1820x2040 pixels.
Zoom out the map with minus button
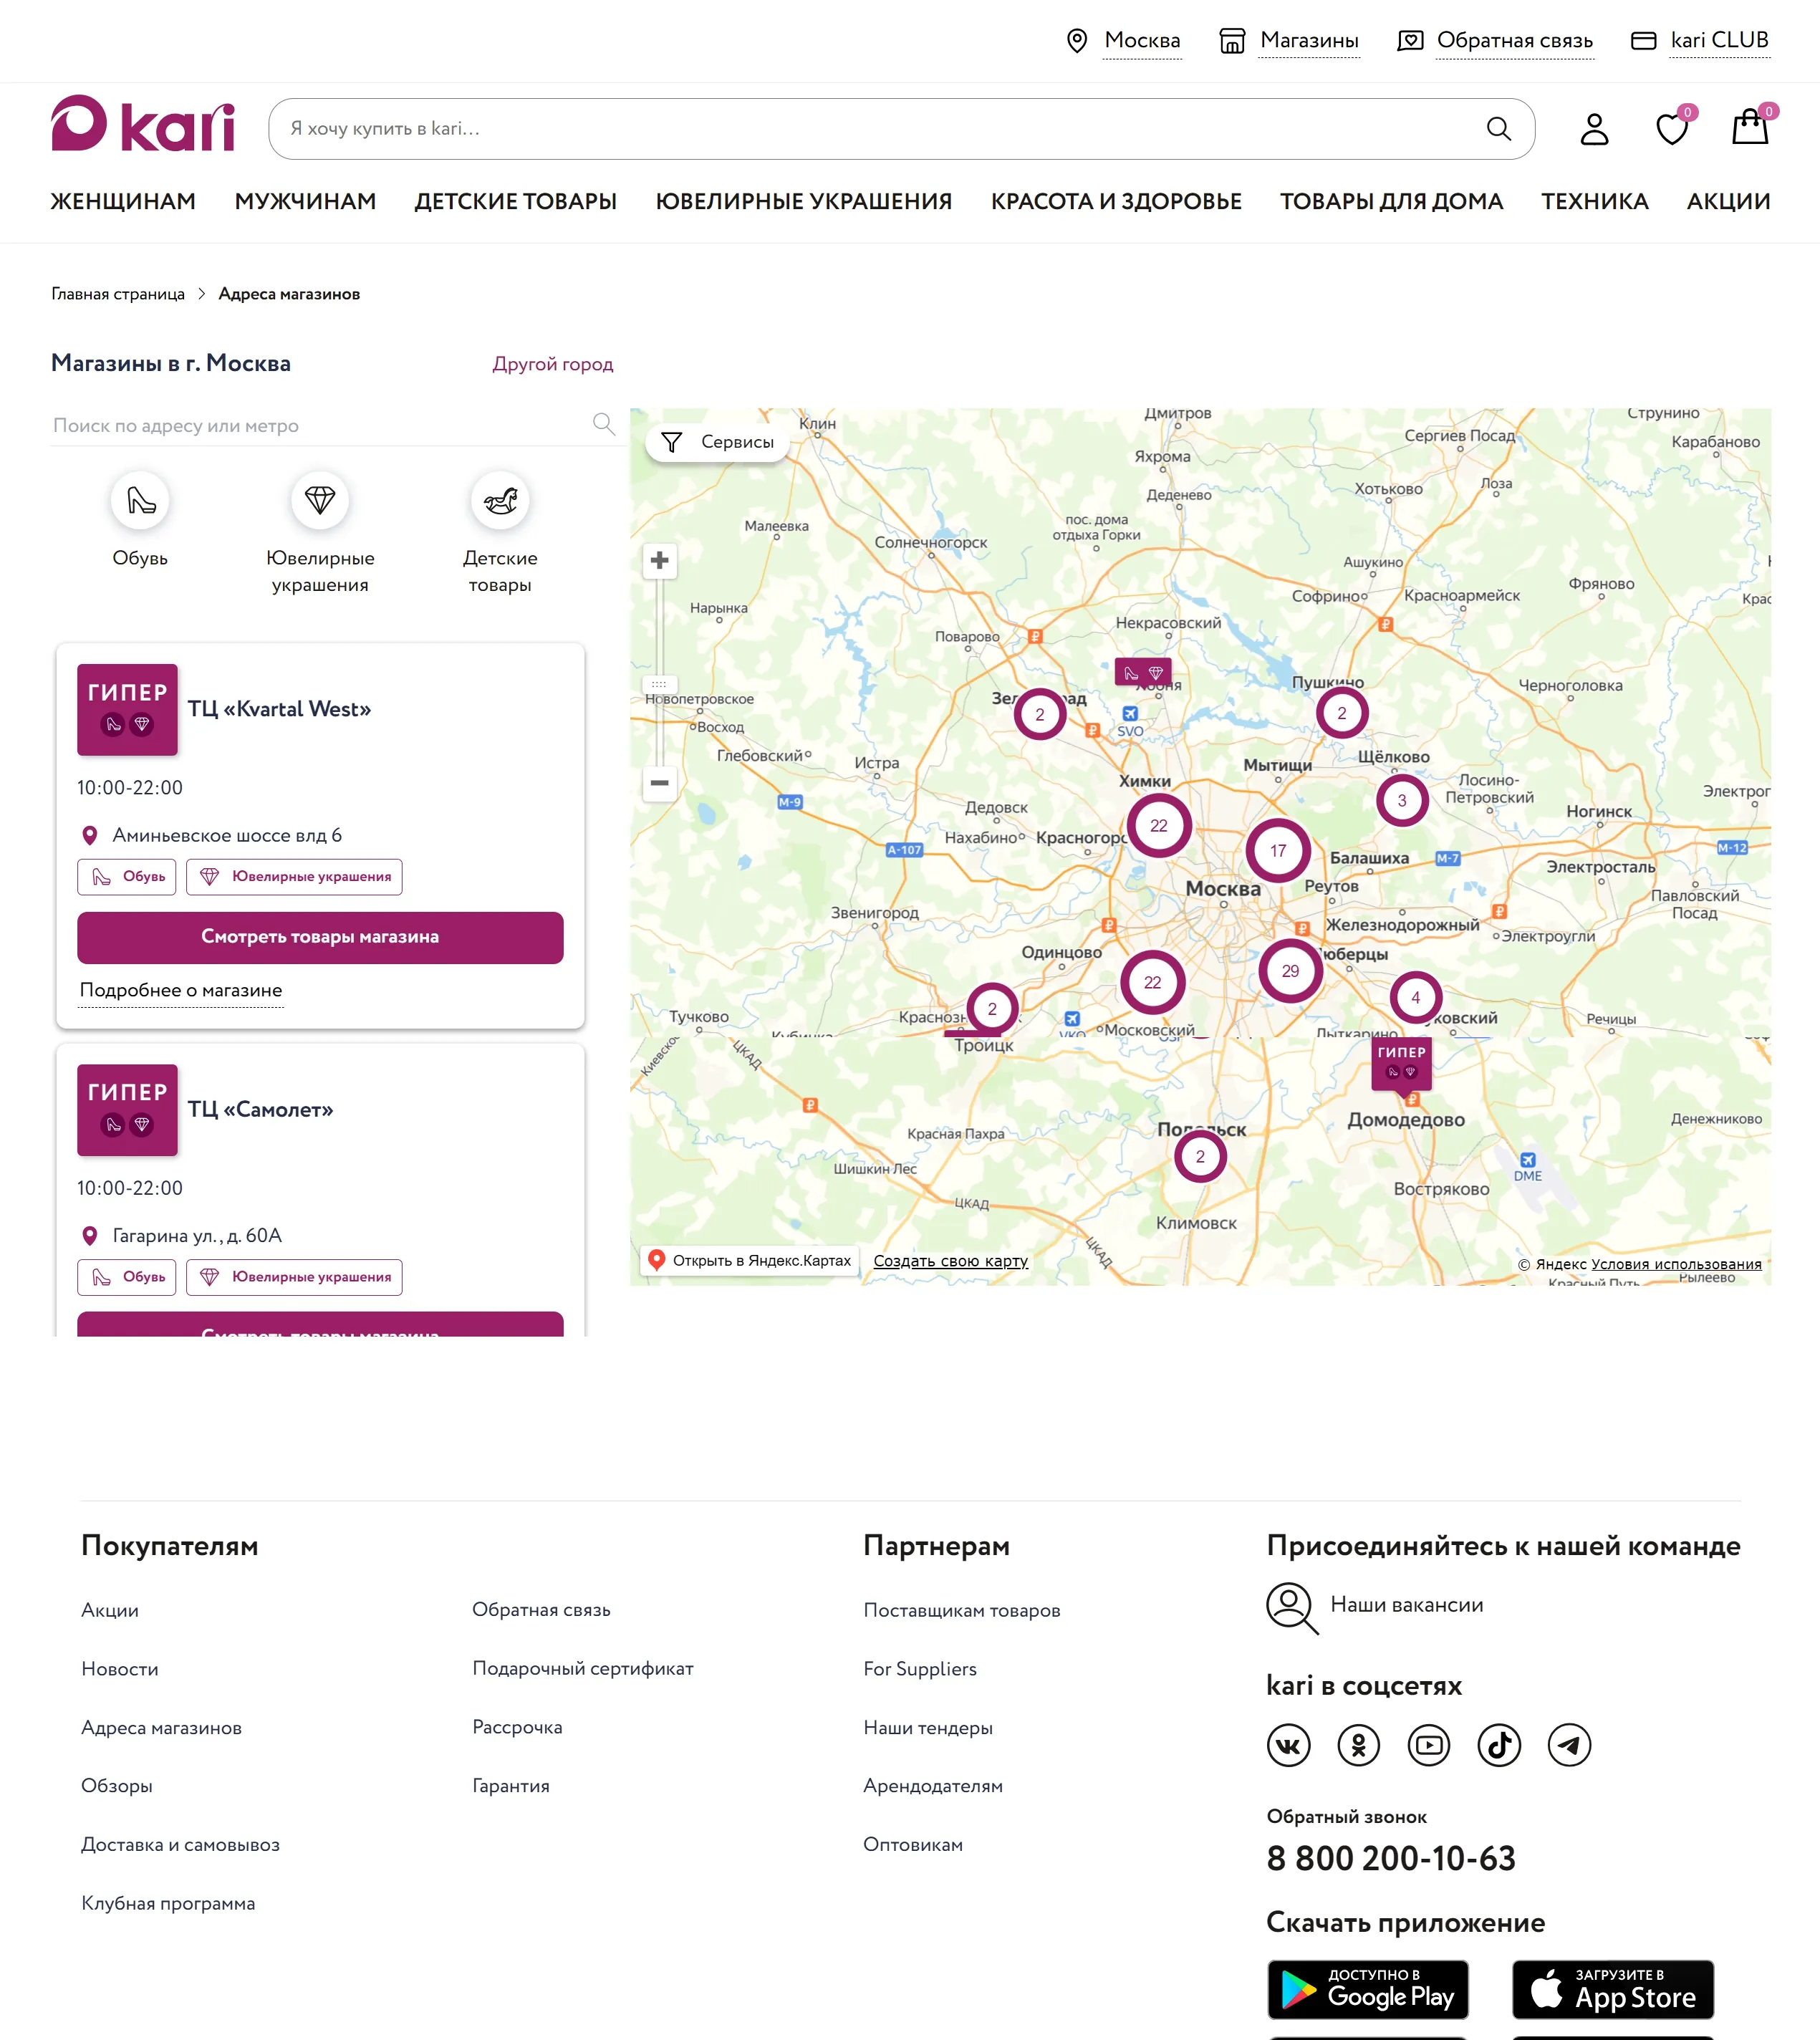[x=659, y=783]
